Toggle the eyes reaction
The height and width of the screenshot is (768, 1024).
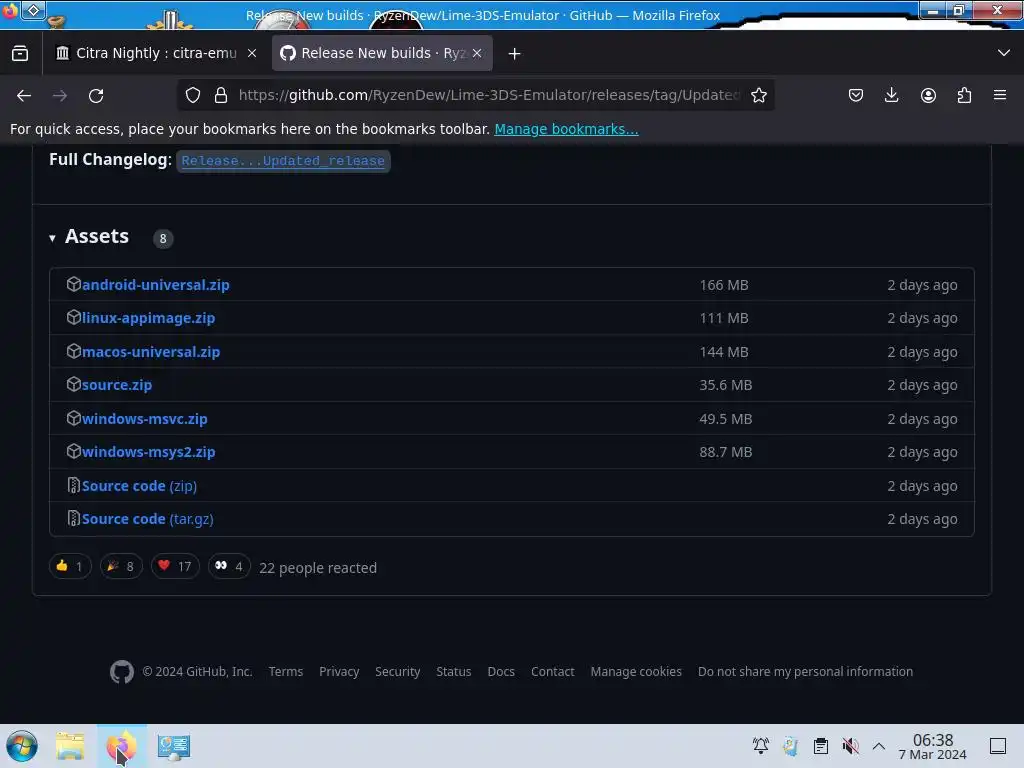229,566
